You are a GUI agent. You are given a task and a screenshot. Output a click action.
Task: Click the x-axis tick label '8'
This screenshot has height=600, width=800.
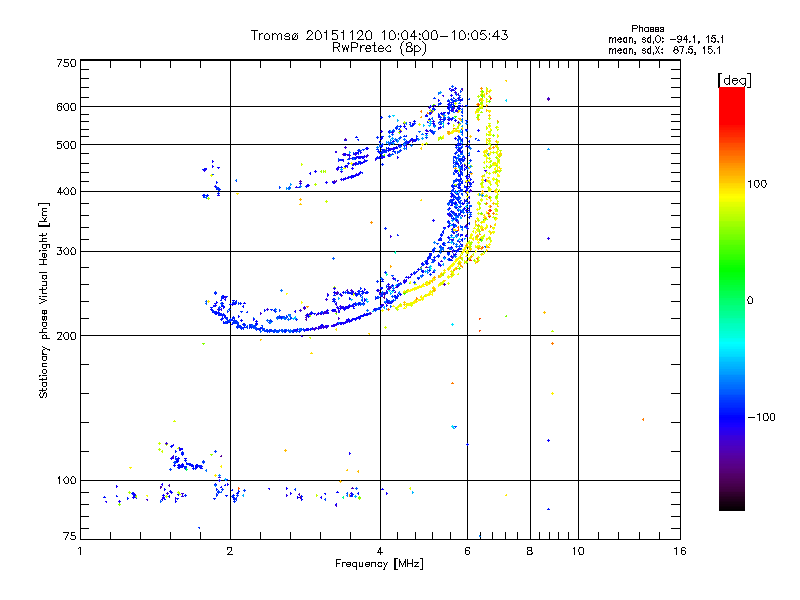click(530, 551)
